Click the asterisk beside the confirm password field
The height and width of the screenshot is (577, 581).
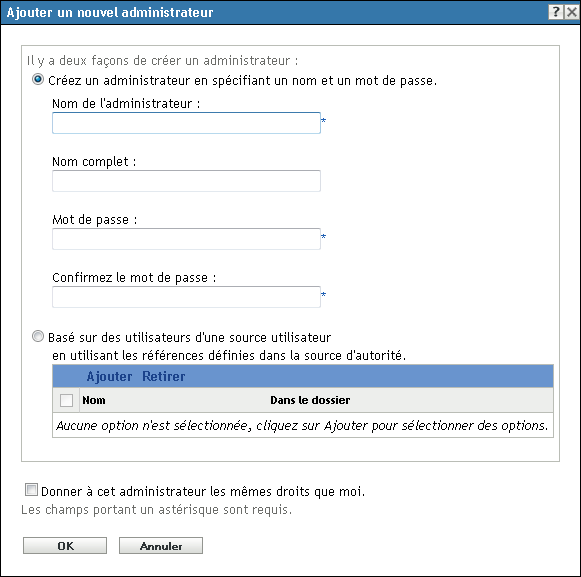[323, 295]
